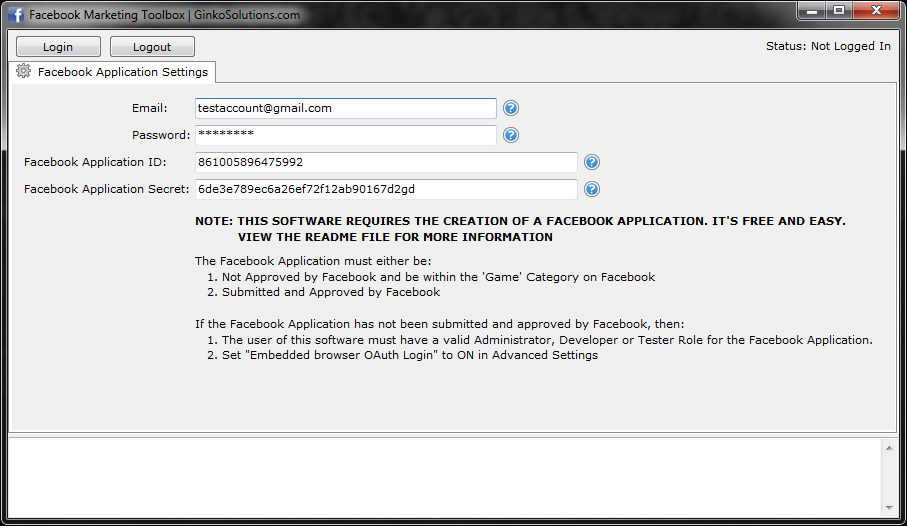Minimize the Facebook Marketing Toolbox window
907x526 pixels.
(813, 11)
